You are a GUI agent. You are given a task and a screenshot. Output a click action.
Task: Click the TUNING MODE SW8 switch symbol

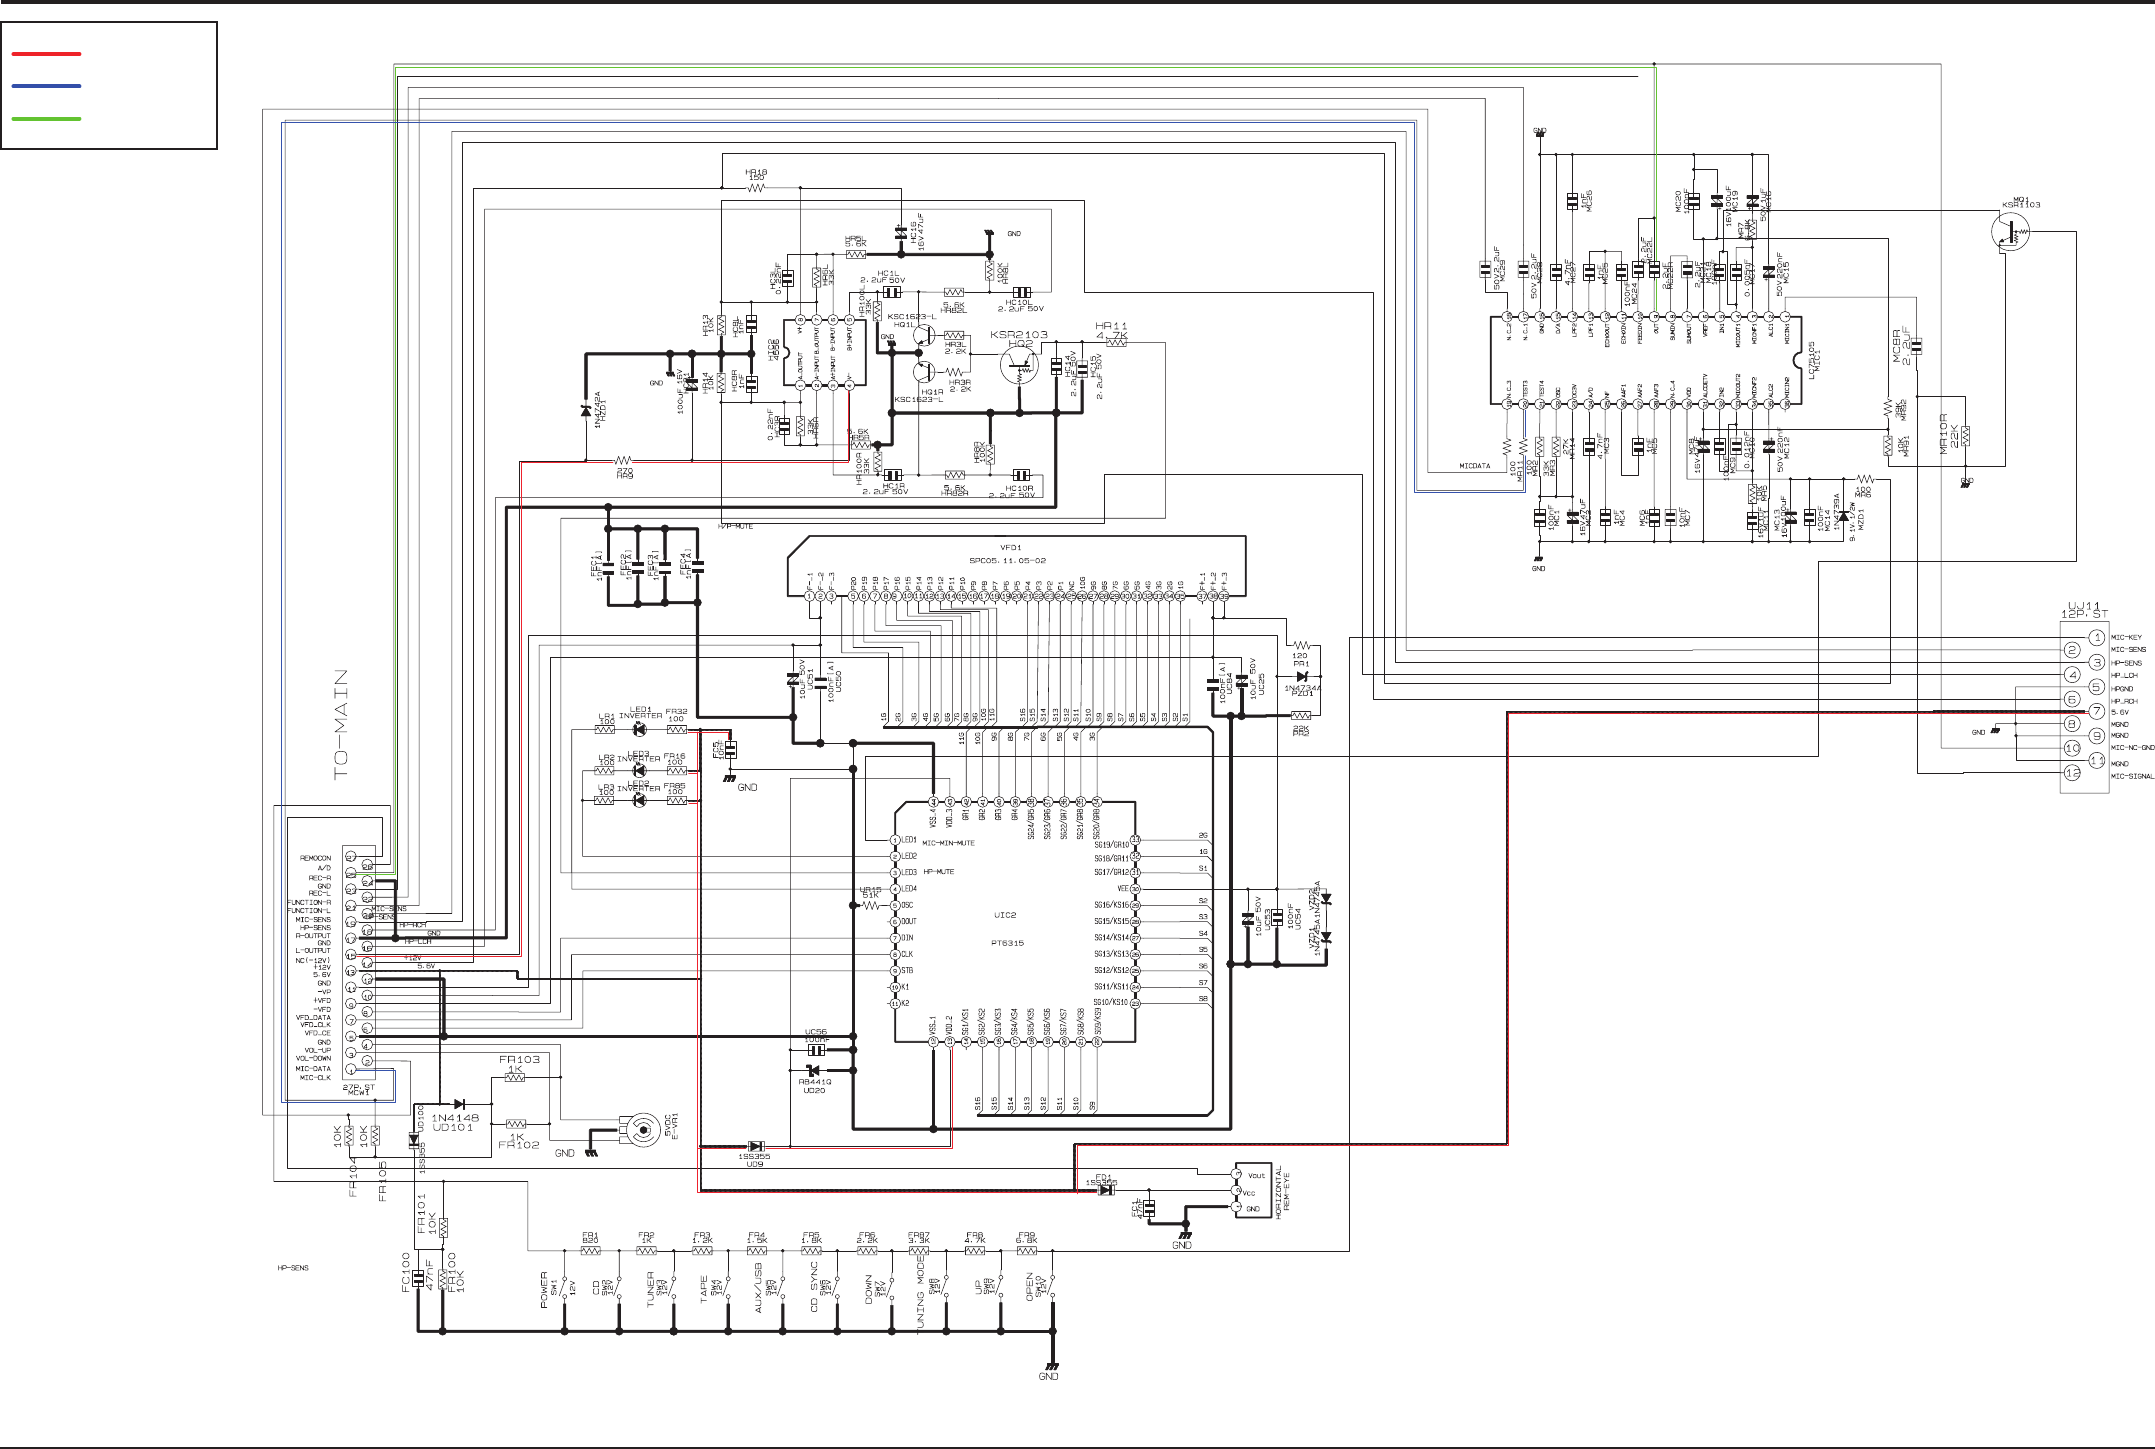point(944,1286)
